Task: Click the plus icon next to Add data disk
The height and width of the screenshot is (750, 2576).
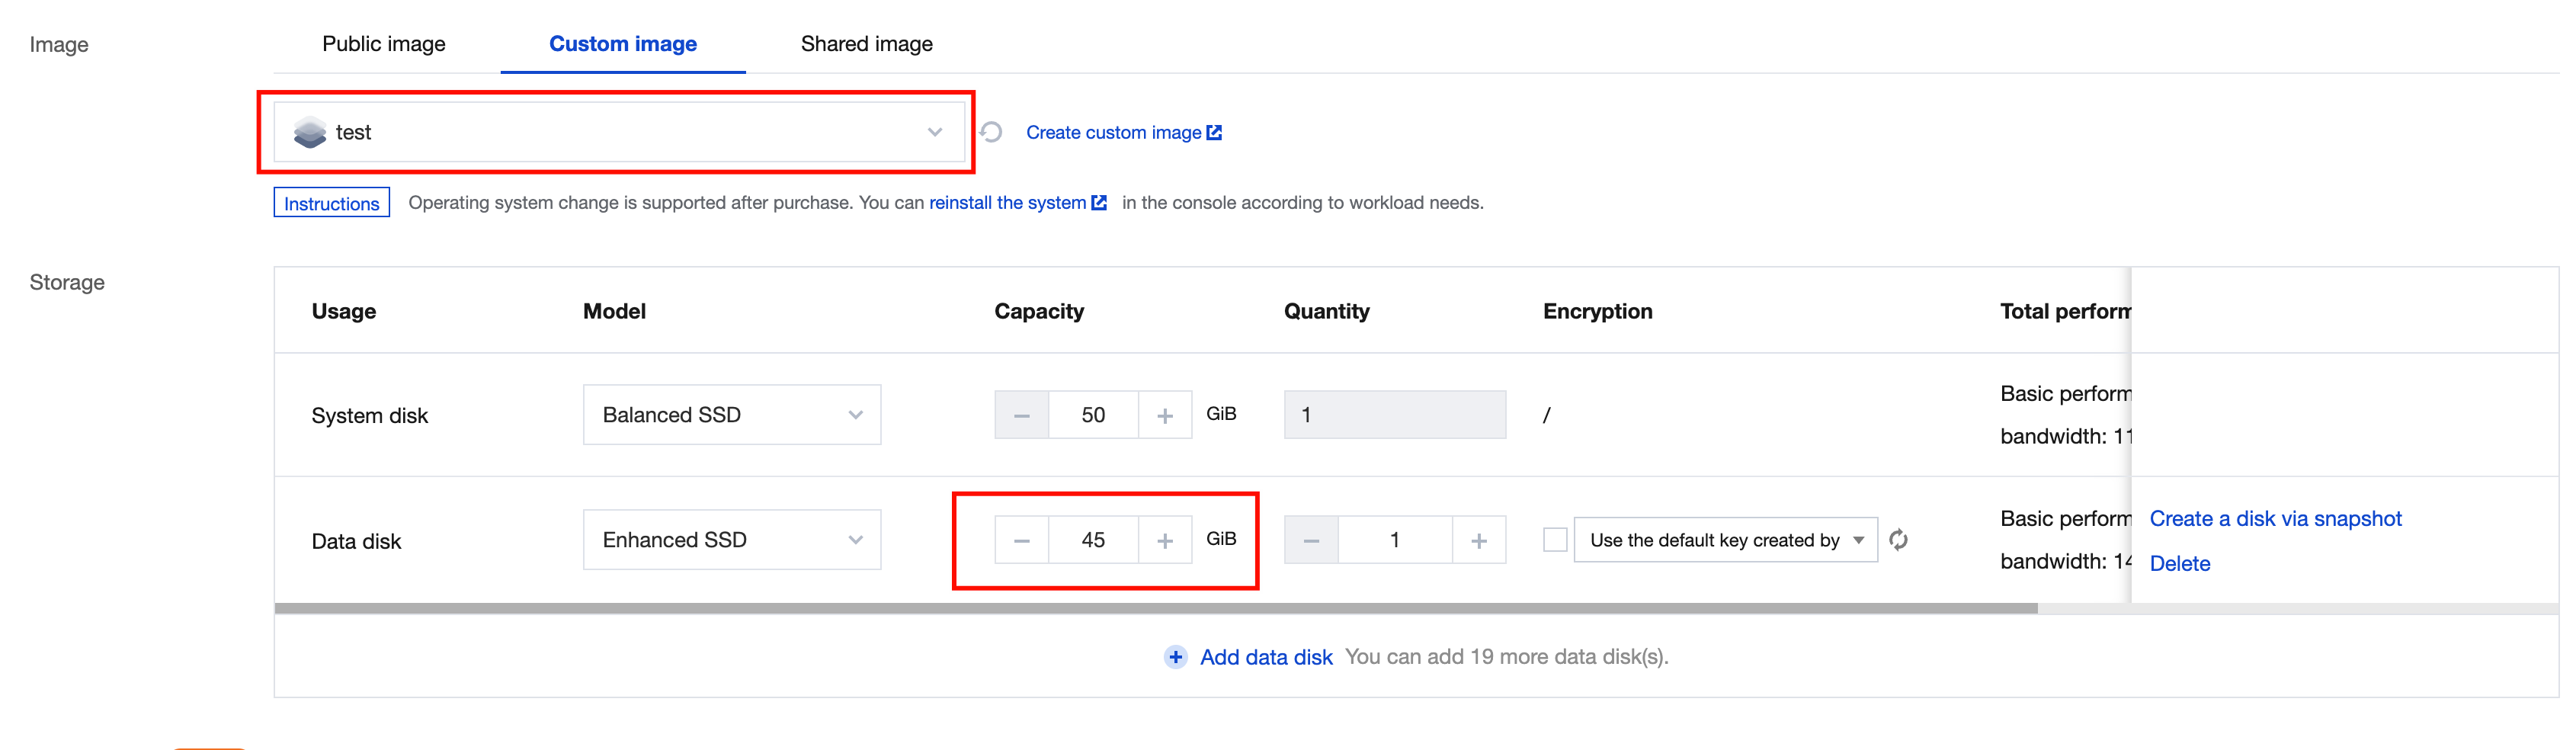Action: (1175, 657)
